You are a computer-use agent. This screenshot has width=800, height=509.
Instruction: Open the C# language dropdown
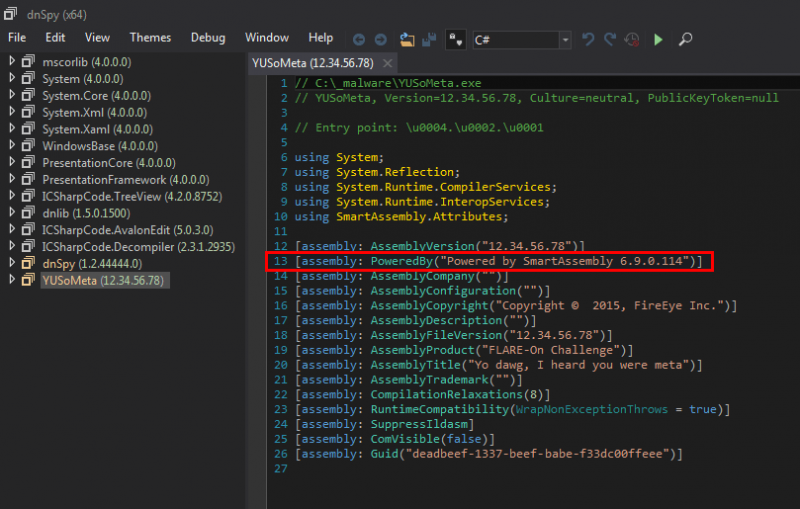(x=565, y=40)
